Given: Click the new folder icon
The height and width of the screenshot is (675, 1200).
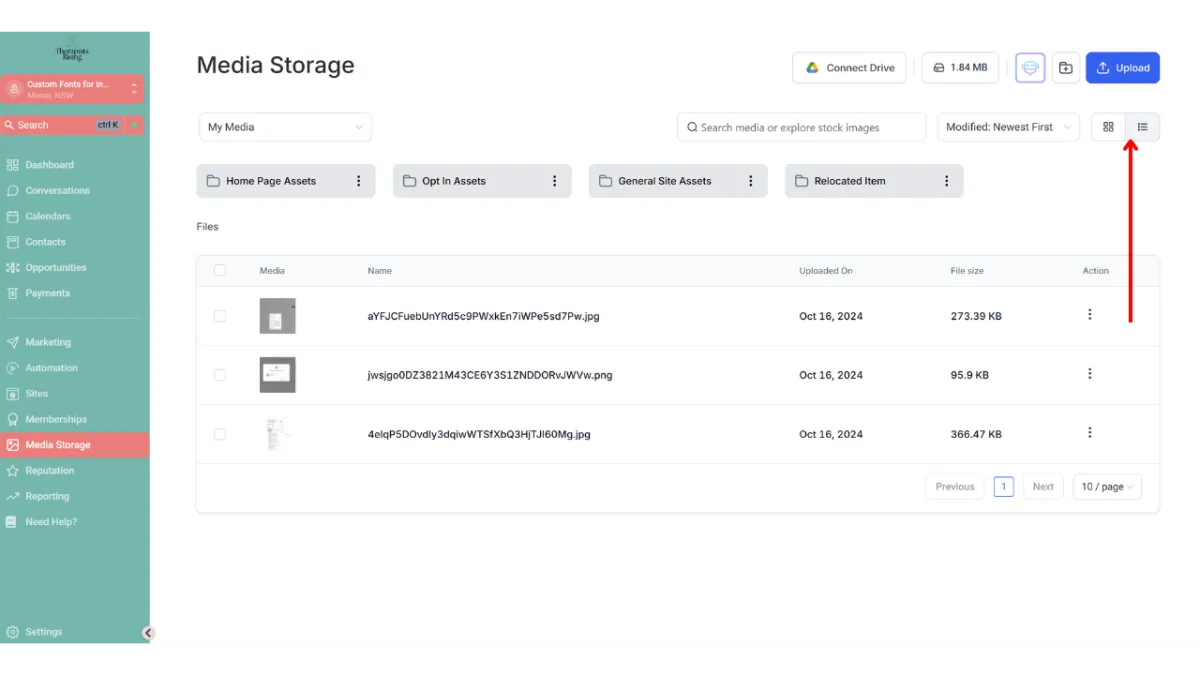Looking at the screenshot, I should click(x=1066, y=68).
